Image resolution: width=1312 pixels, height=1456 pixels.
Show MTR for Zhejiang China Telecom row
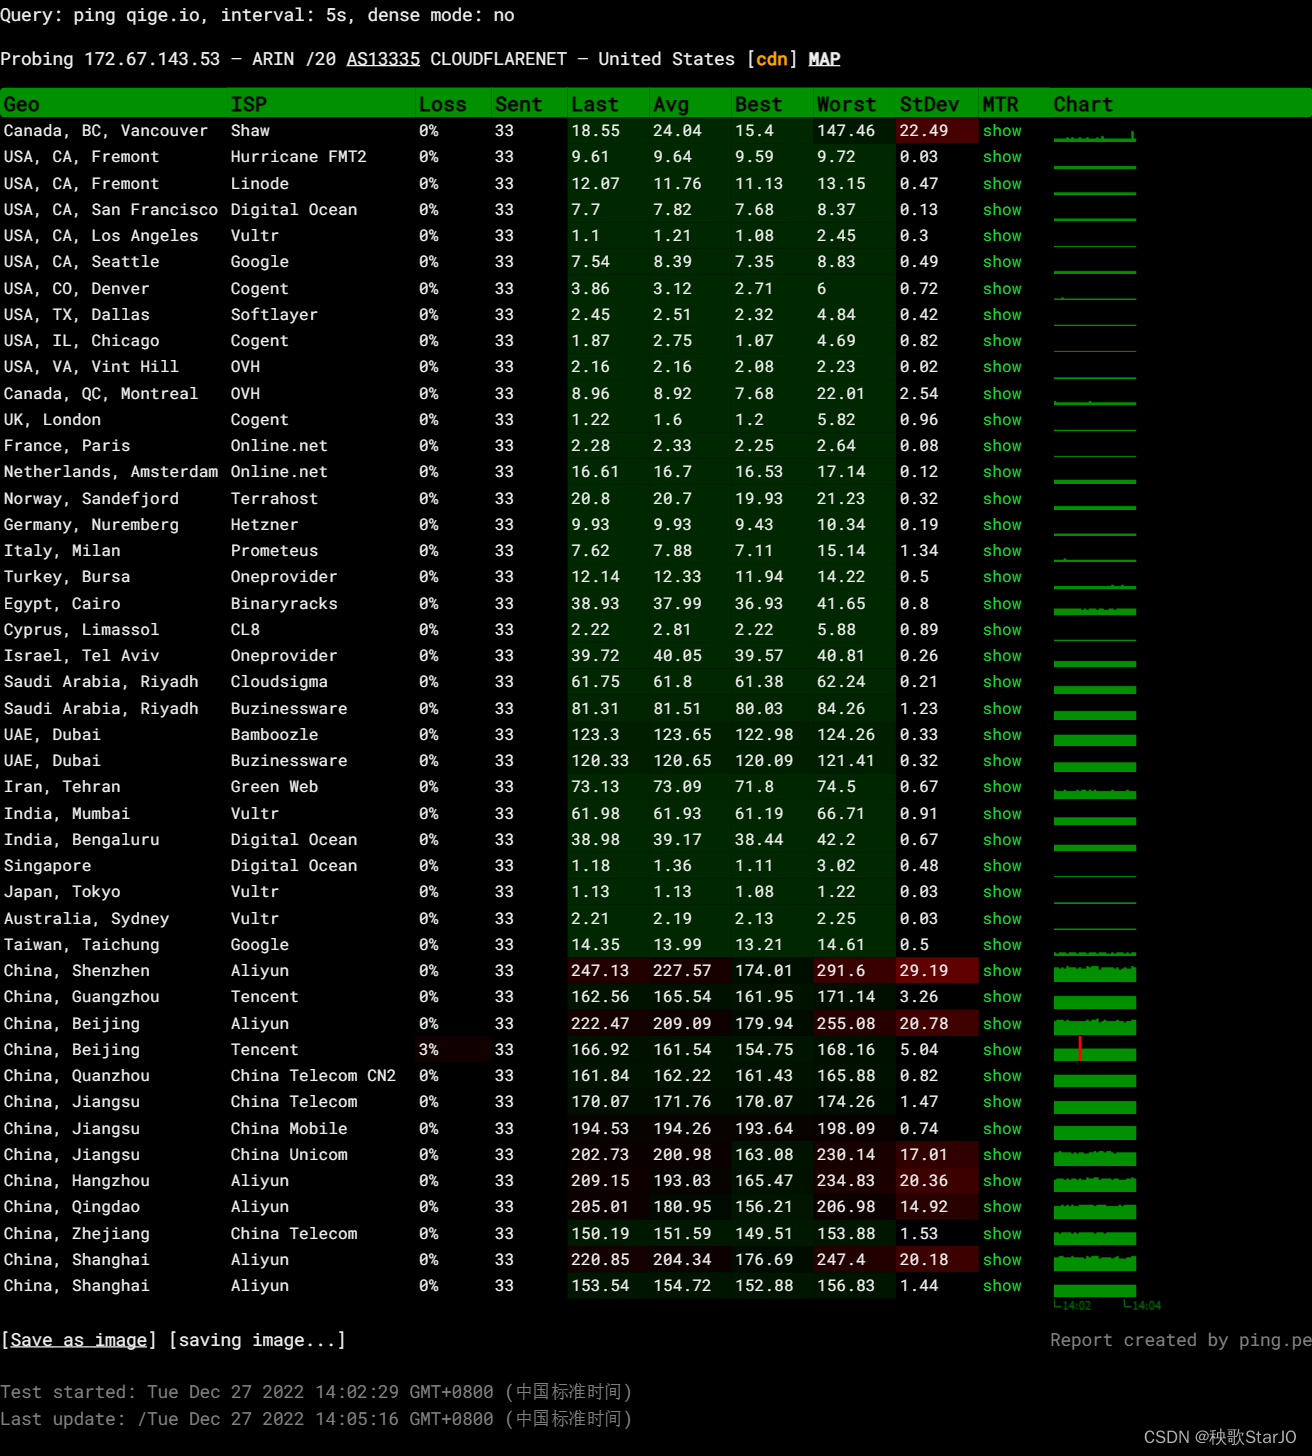click(1002, 1234)
